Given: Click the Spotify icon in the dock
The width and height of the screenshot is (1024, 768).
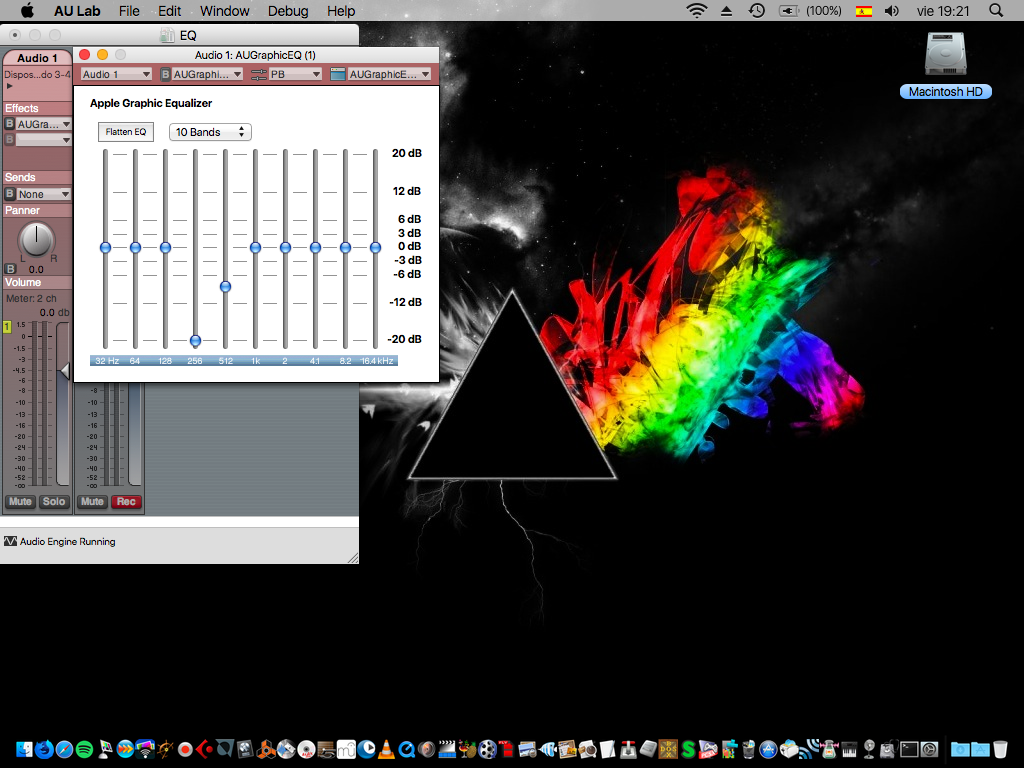Looking at the screenshot, I should (x=84, y=749).
